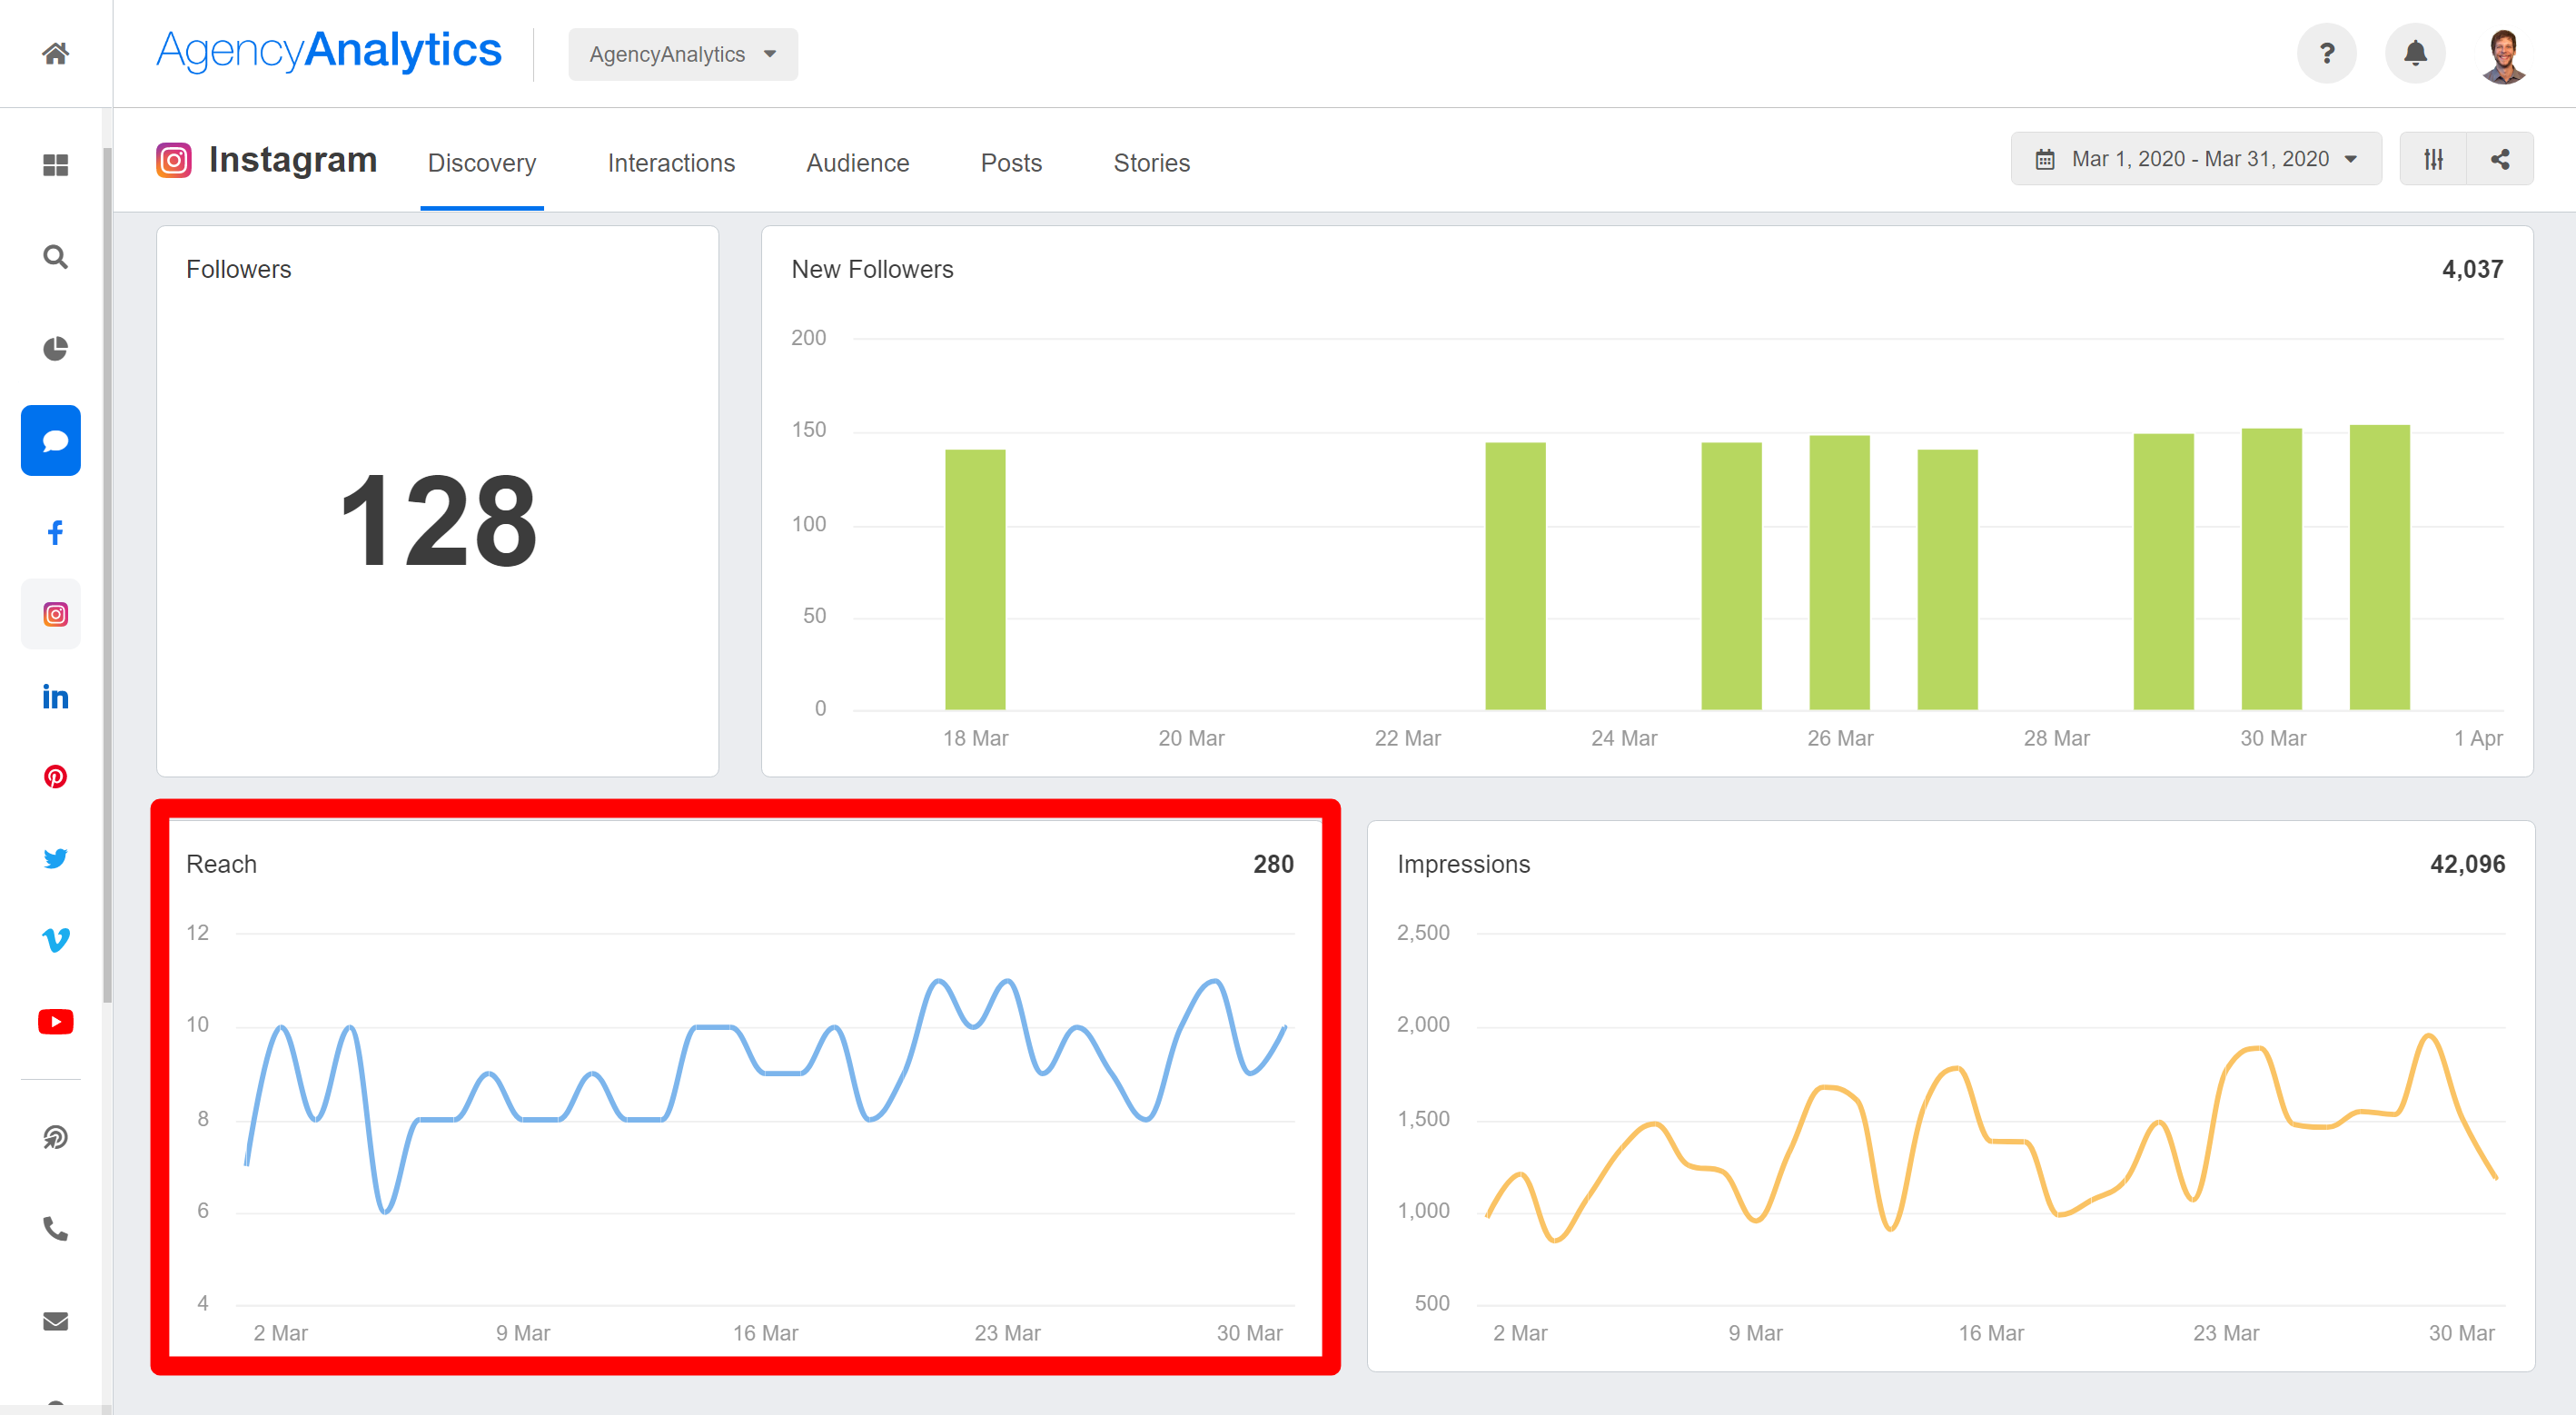Open the Mar 1 - Mar 31 date picker
Image resolution: width=2576 pixels, height=1415 pixels.
[x=2196, y=160]
